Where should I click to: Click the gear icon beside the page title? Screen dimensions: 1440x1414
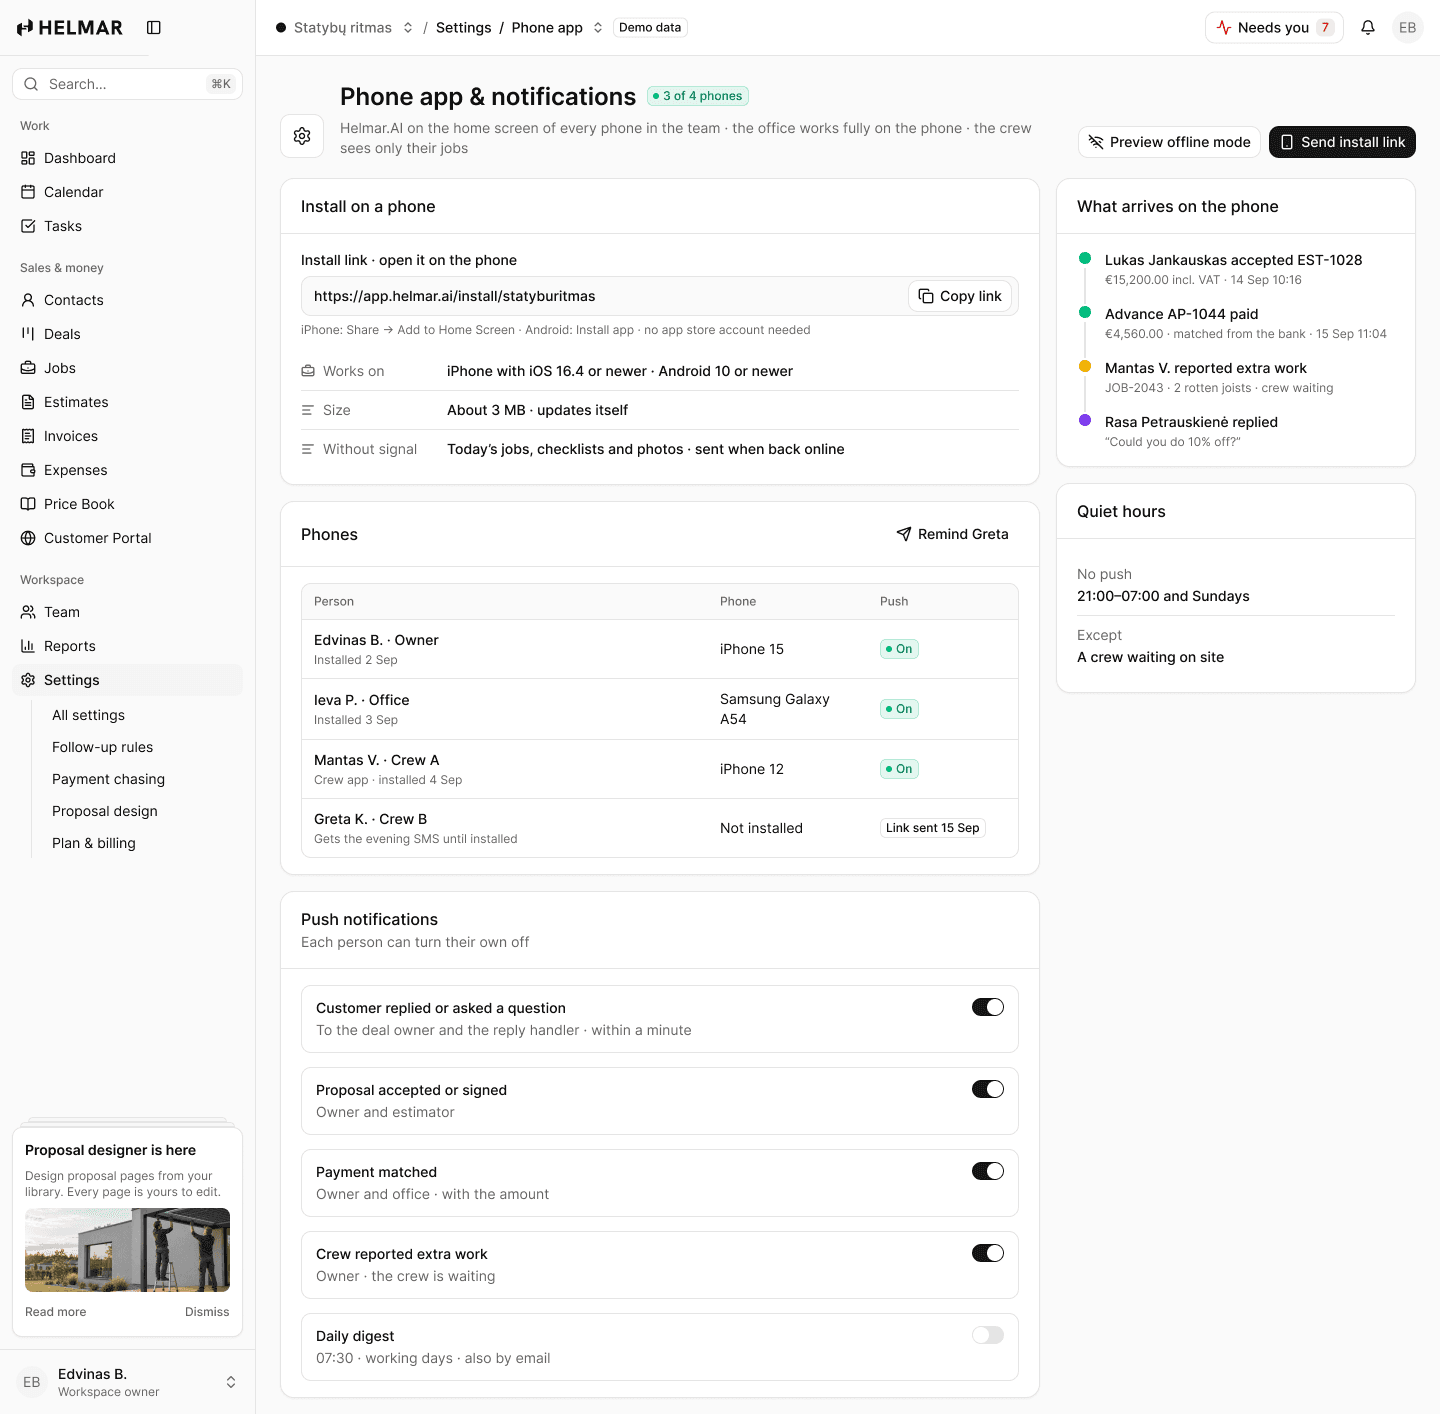point(302,136)
